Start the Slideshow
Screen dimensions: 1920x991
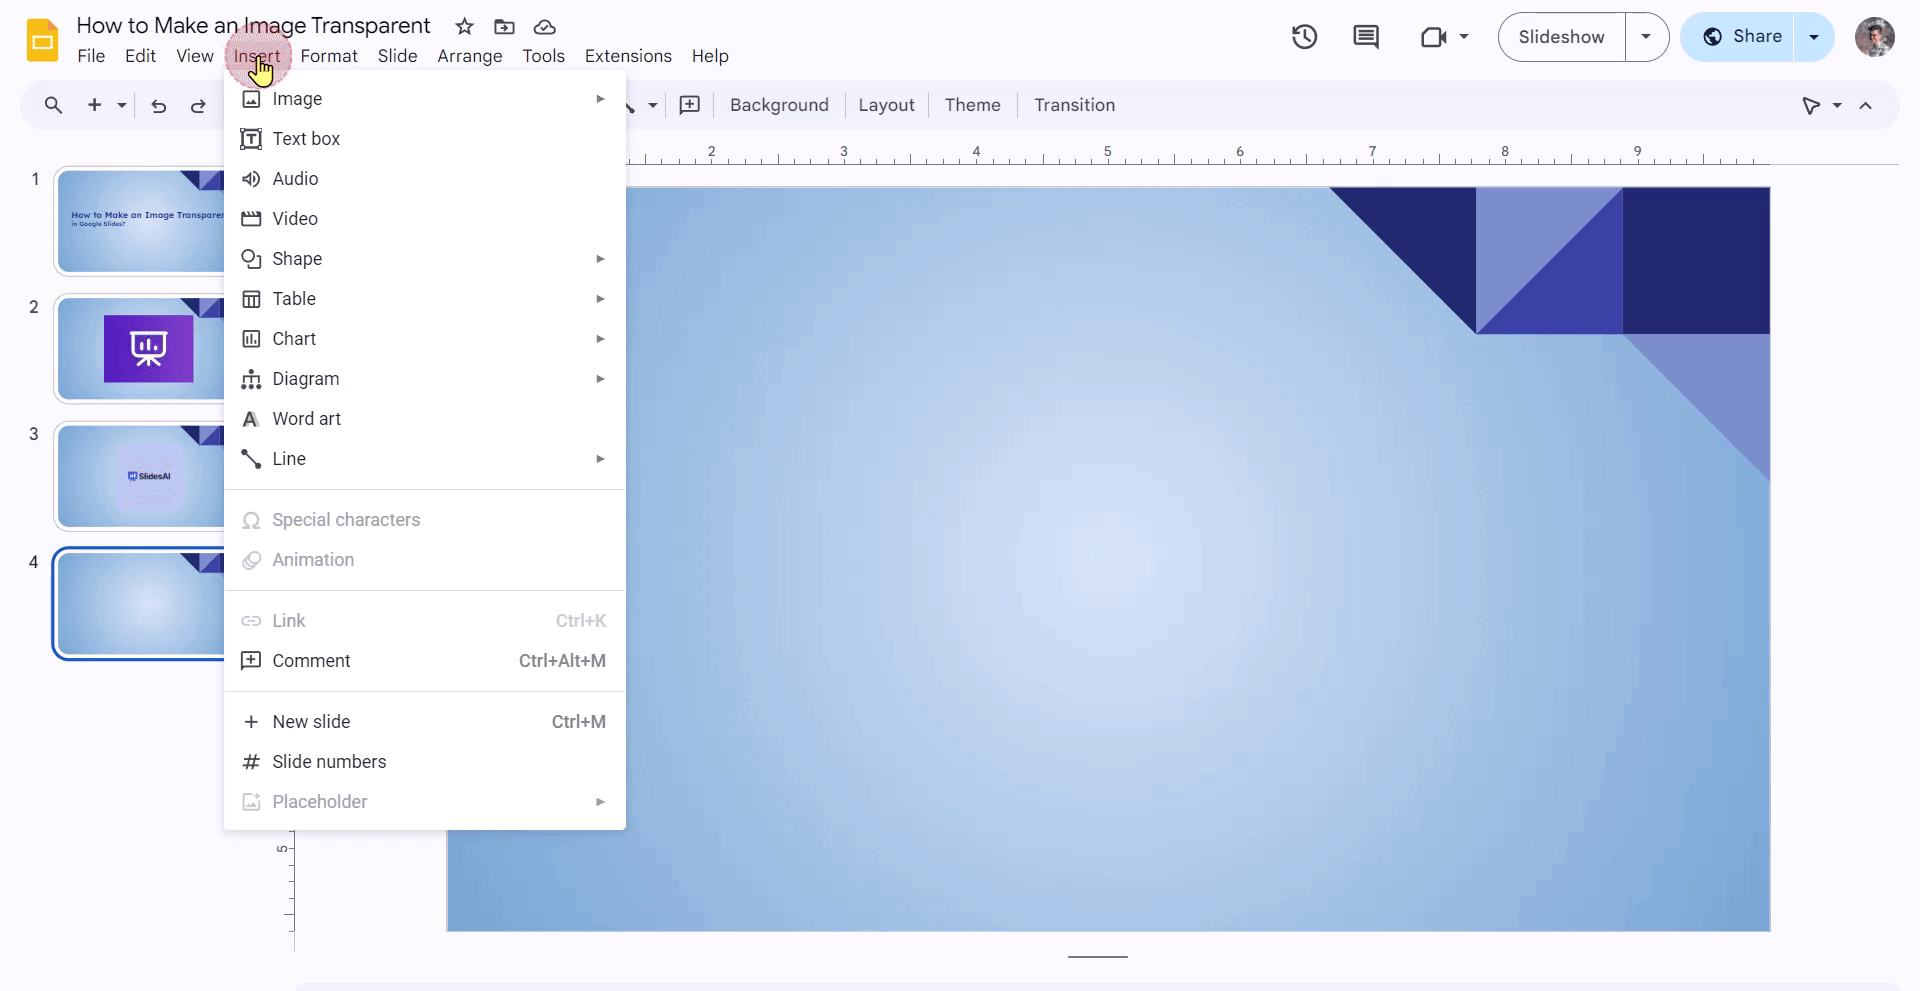pyautogui.click(x=1561, y=37)
